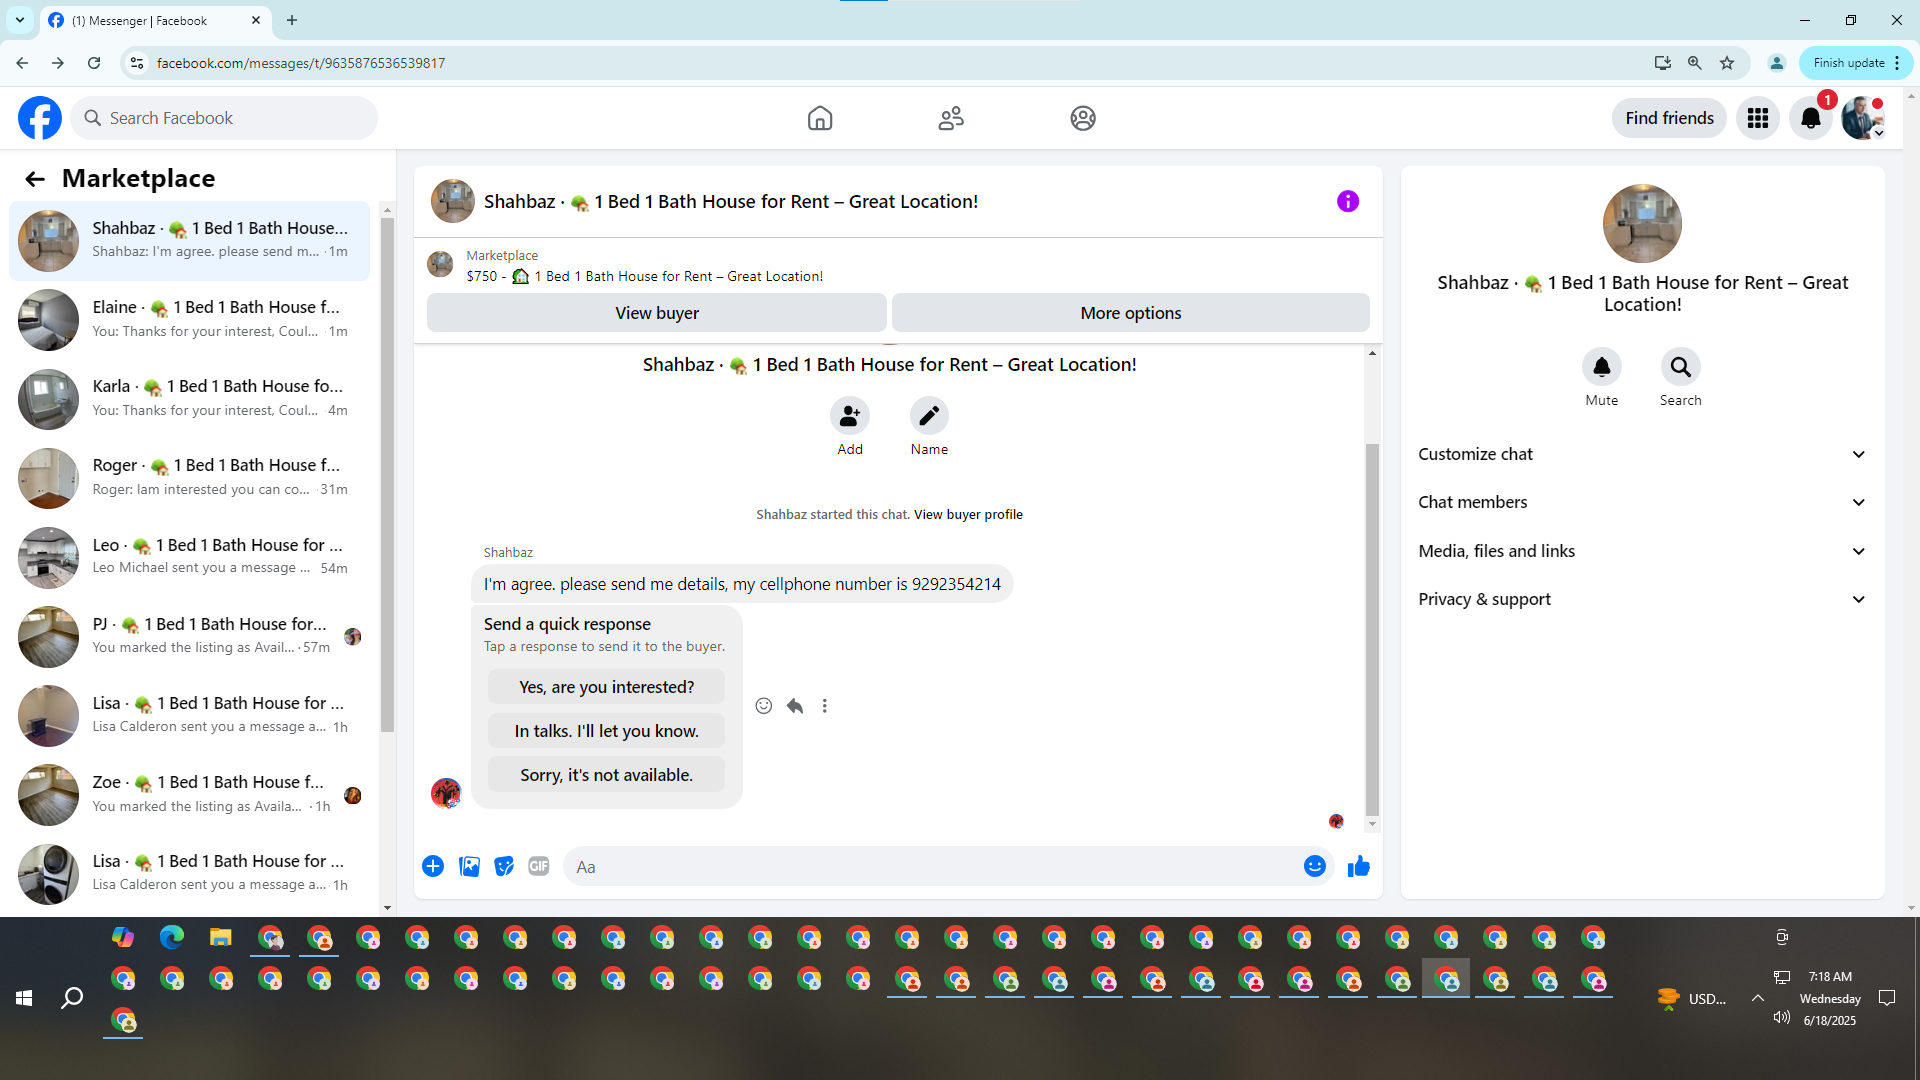Viewport: 1920px width, 1080px height.
Task: Open more actions plus icon in composer
Action: point(433,866)
